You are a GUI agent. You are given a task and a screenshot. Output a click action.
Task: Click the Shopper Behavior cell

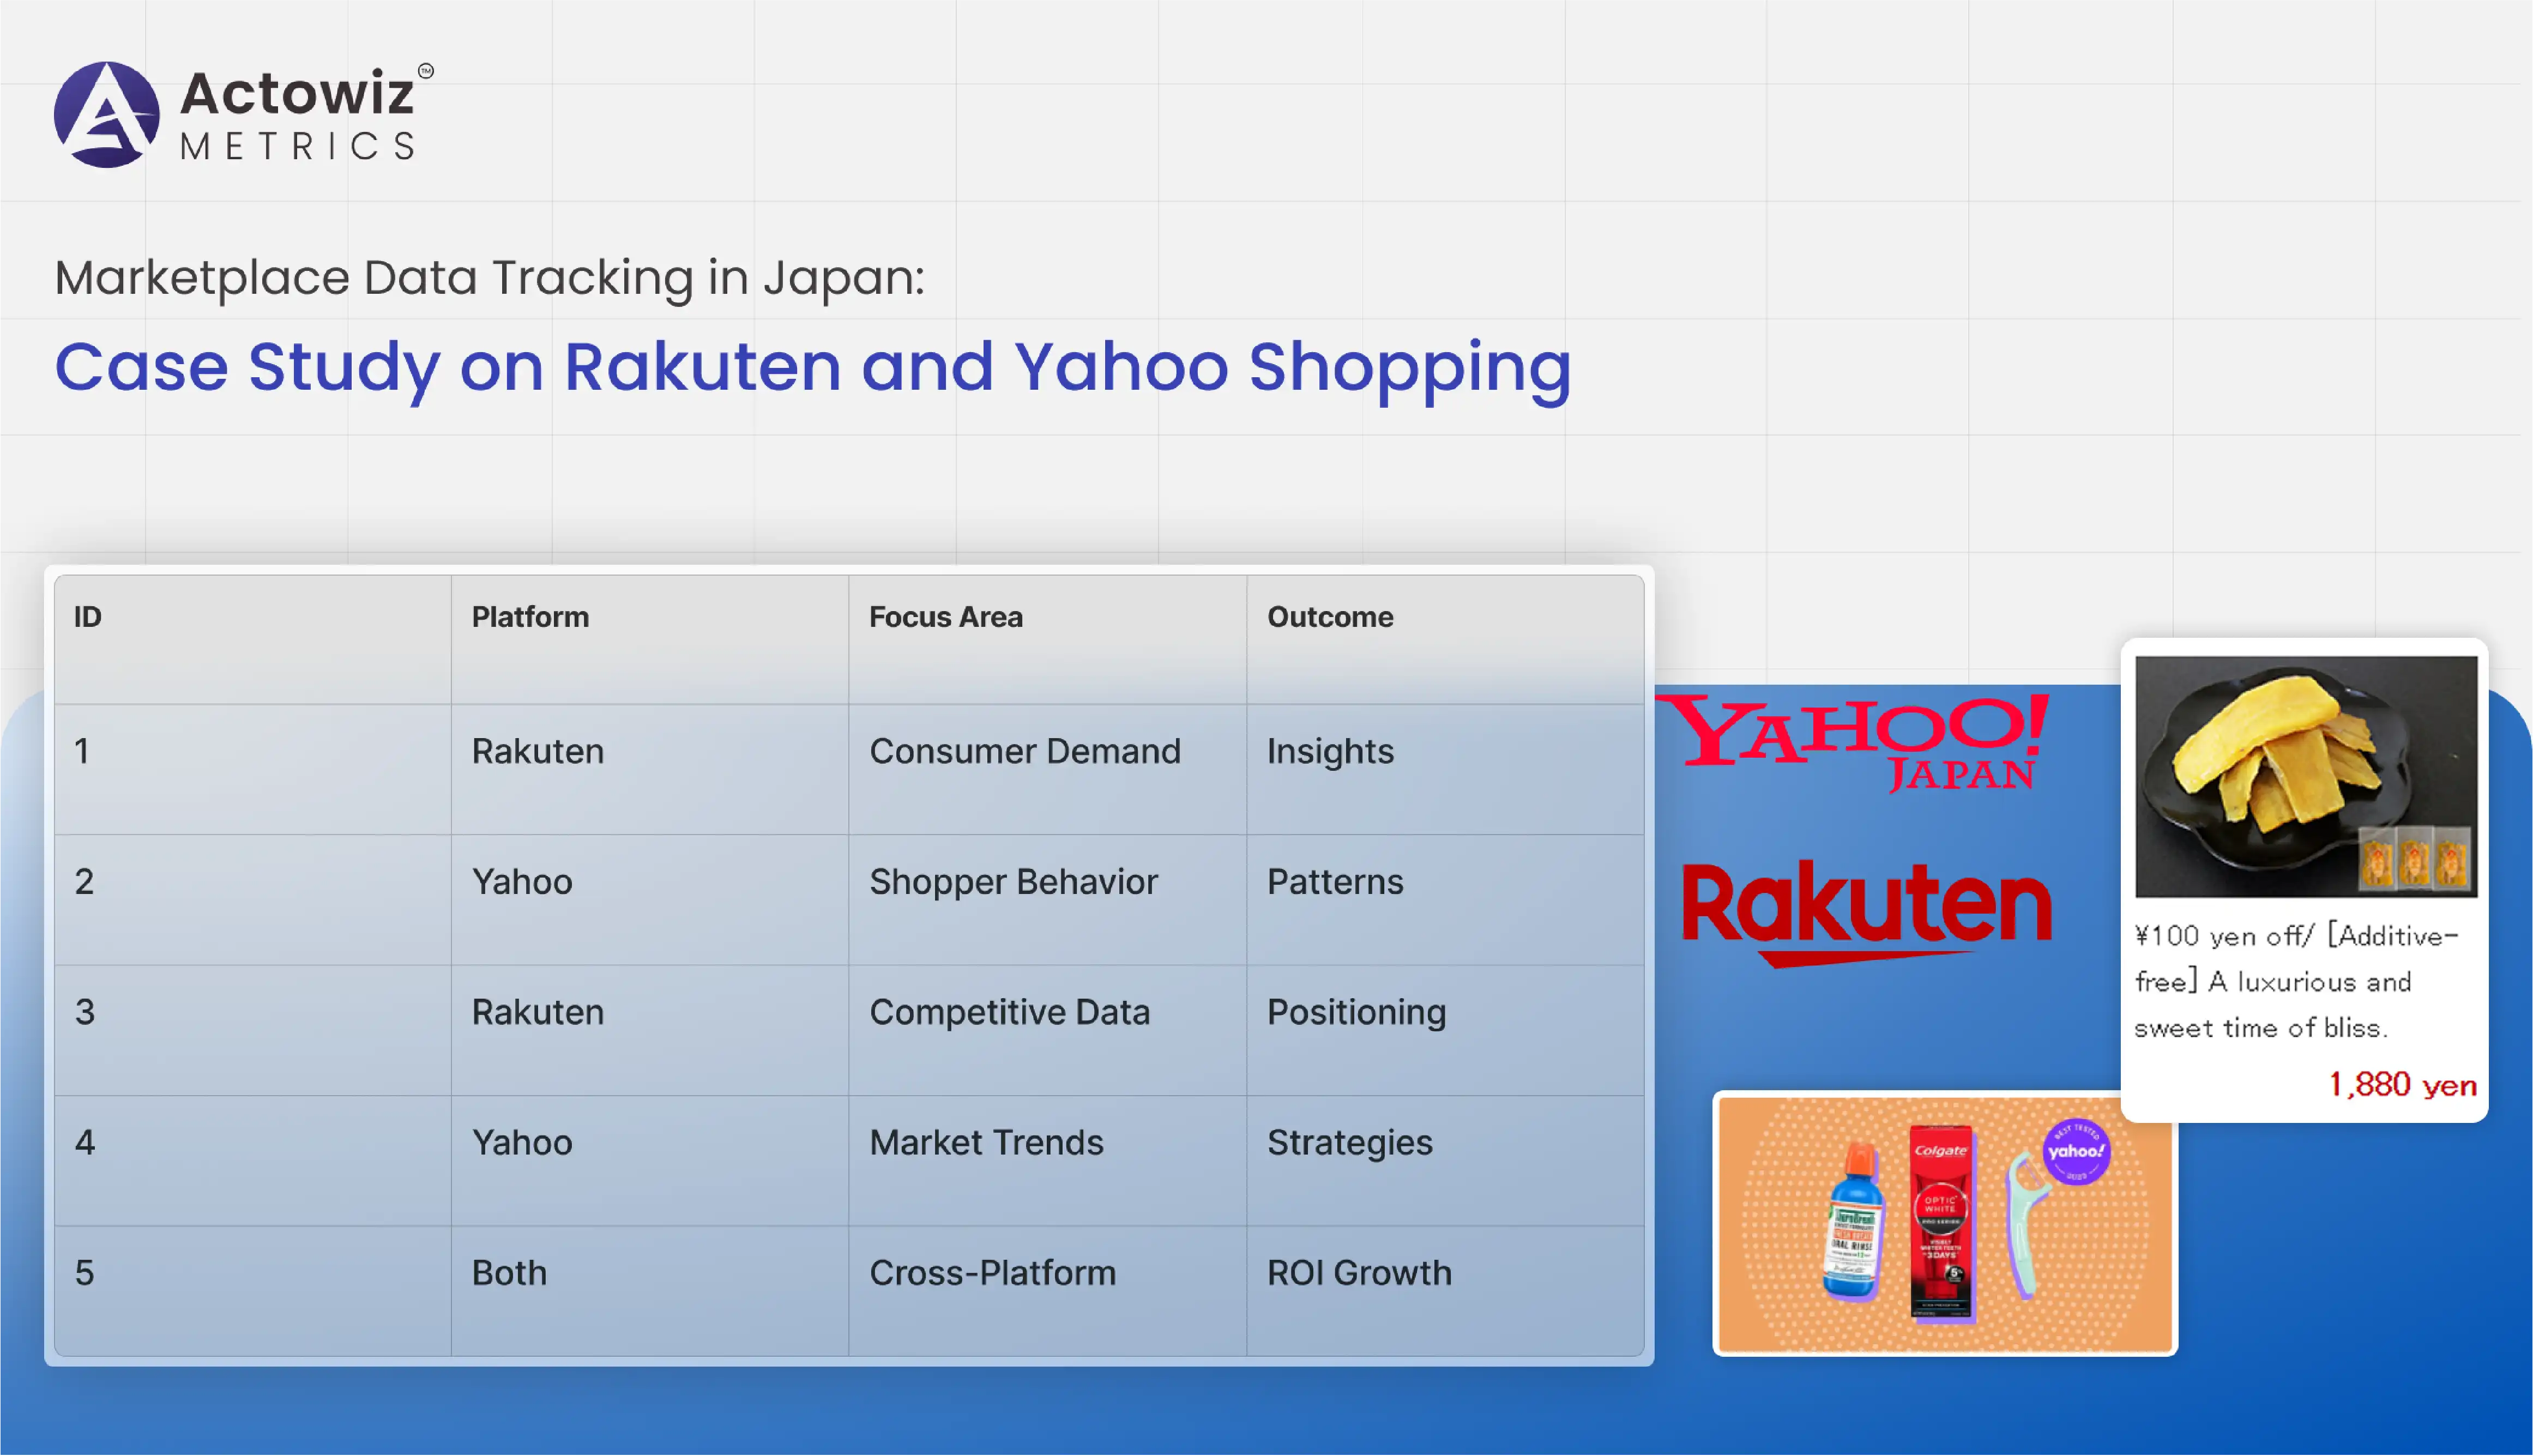point(1012,881)
